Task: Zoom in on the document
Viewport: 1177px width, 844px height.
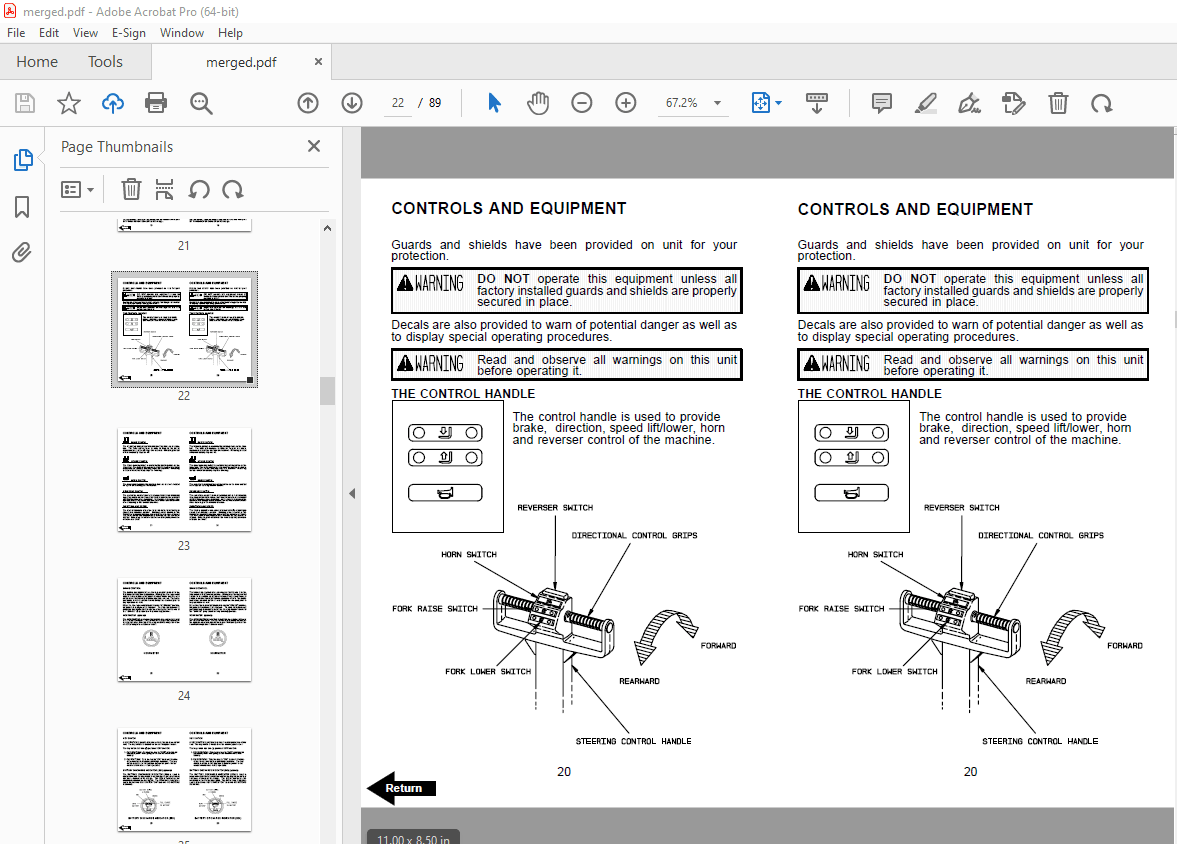Action: click(x=624, y=102)
